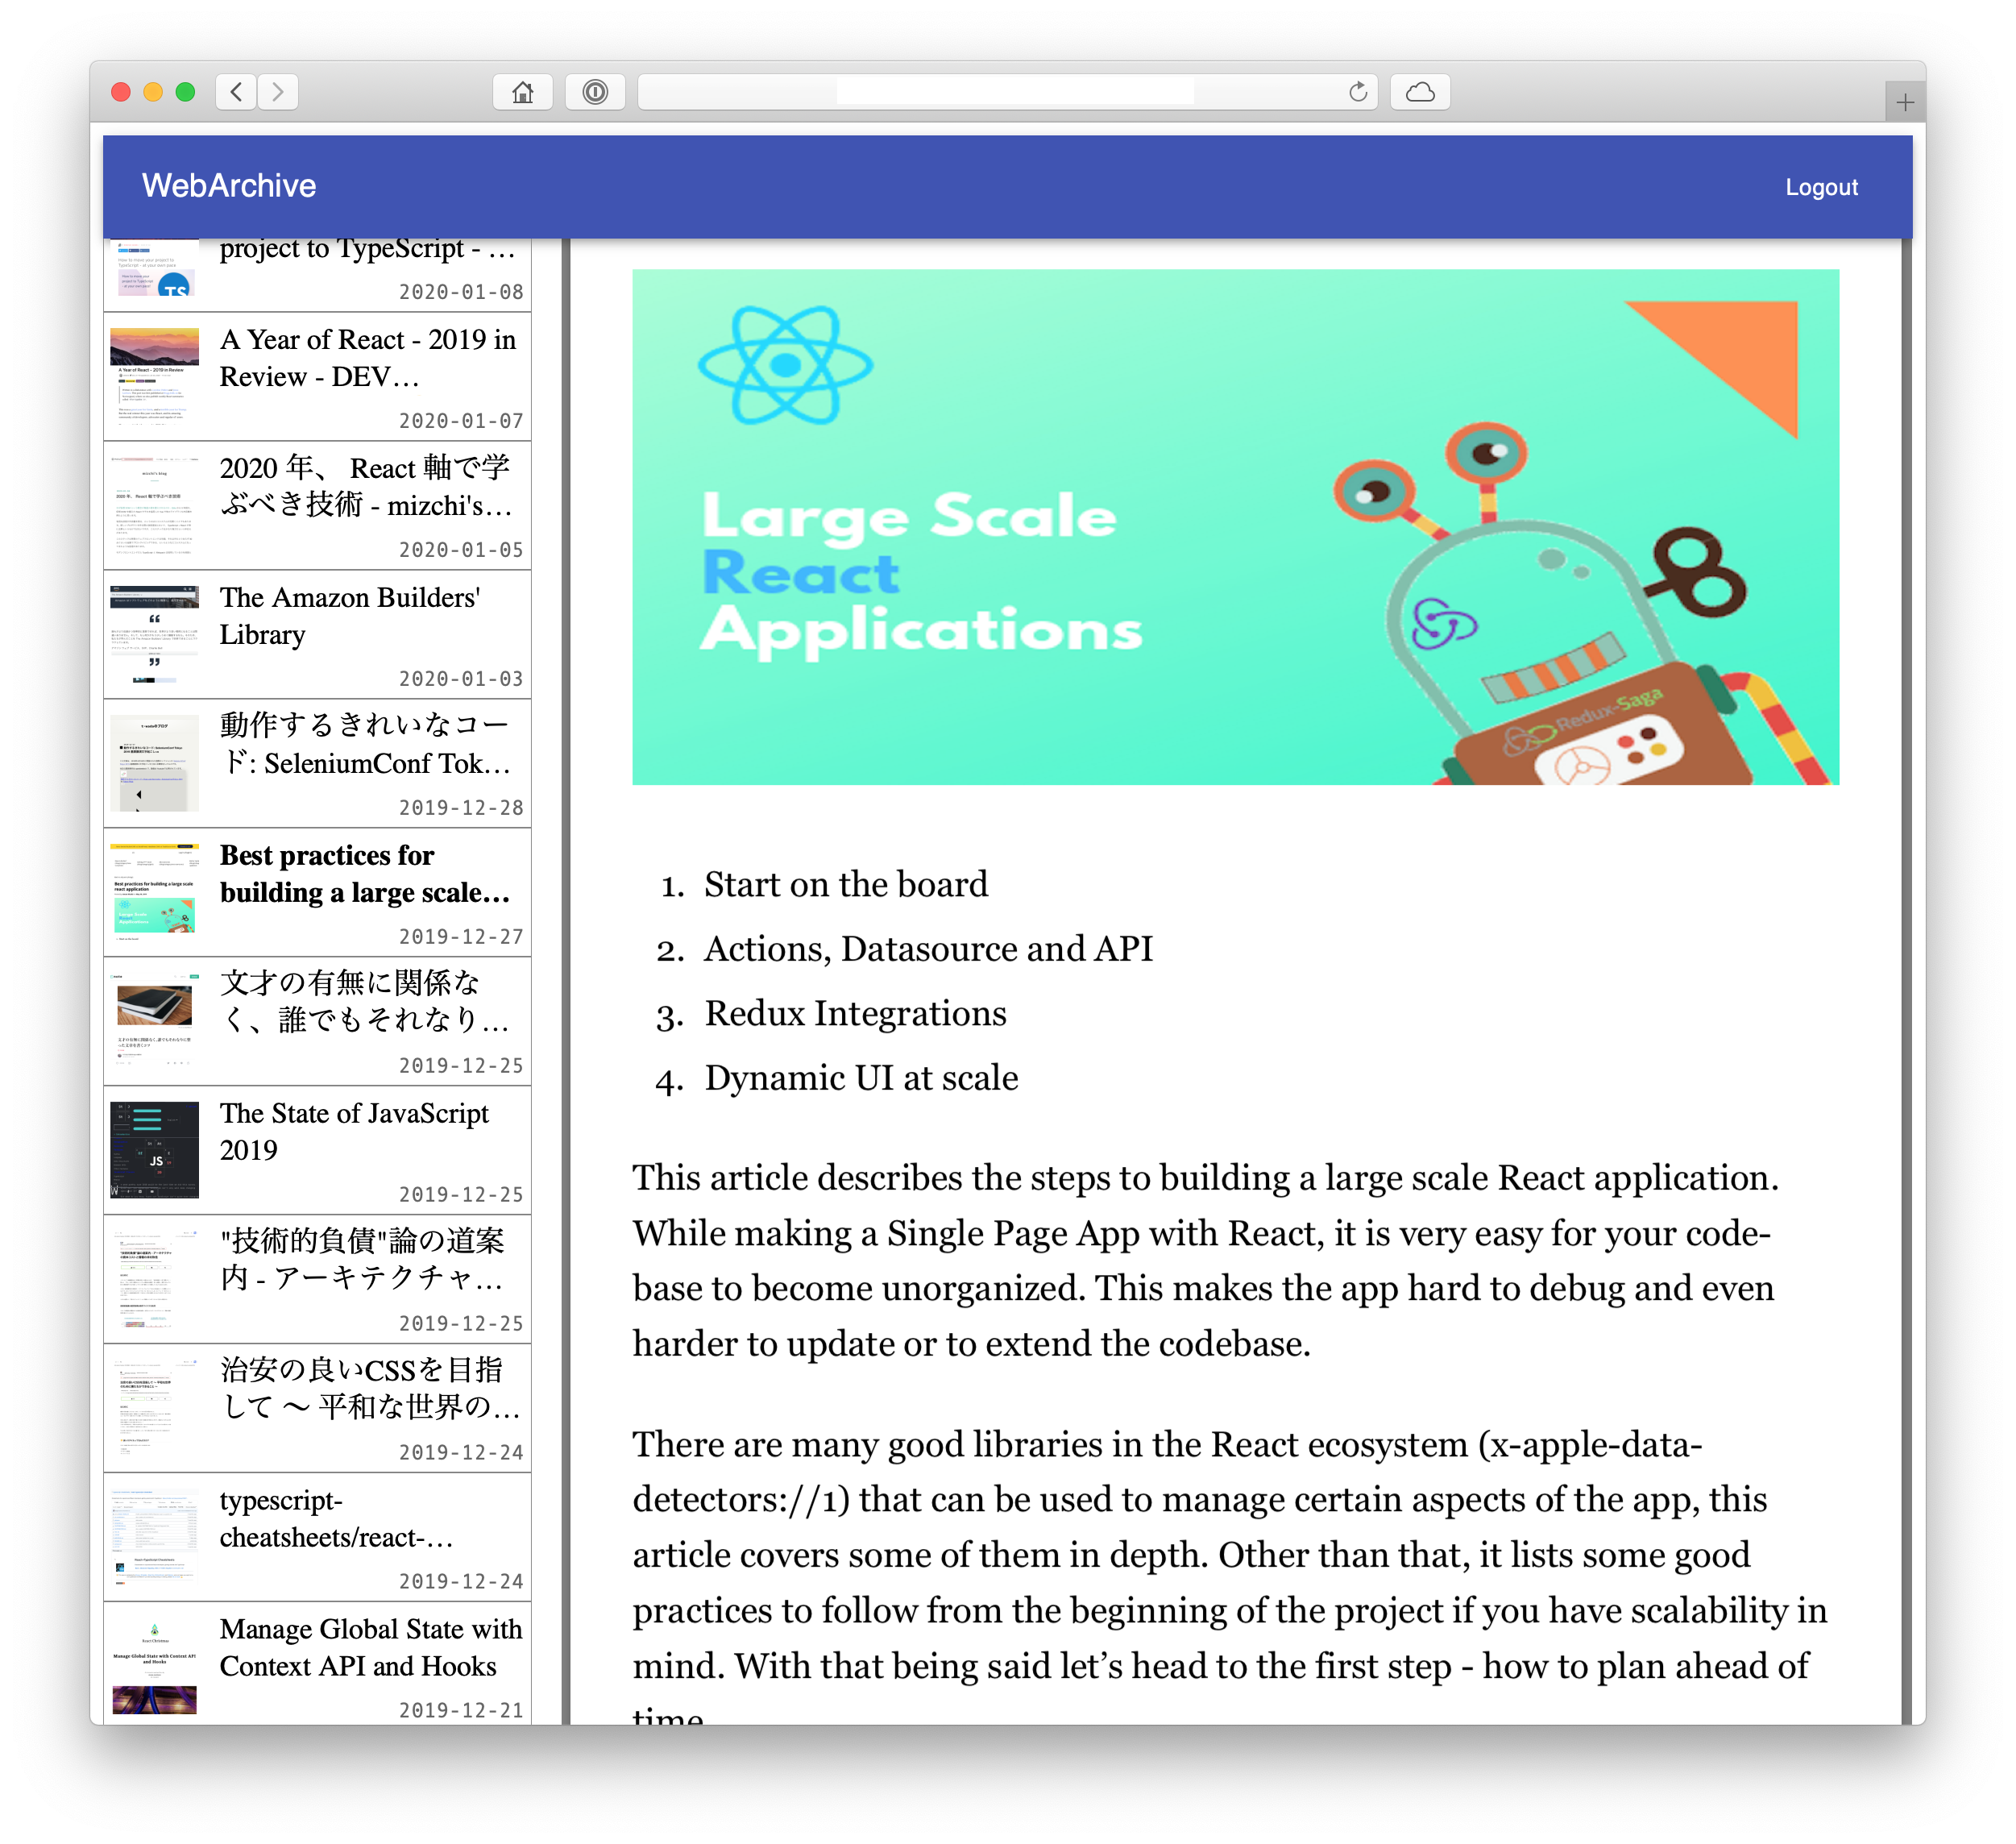Click date 2020-01-07 in article list

coord(461,421)
